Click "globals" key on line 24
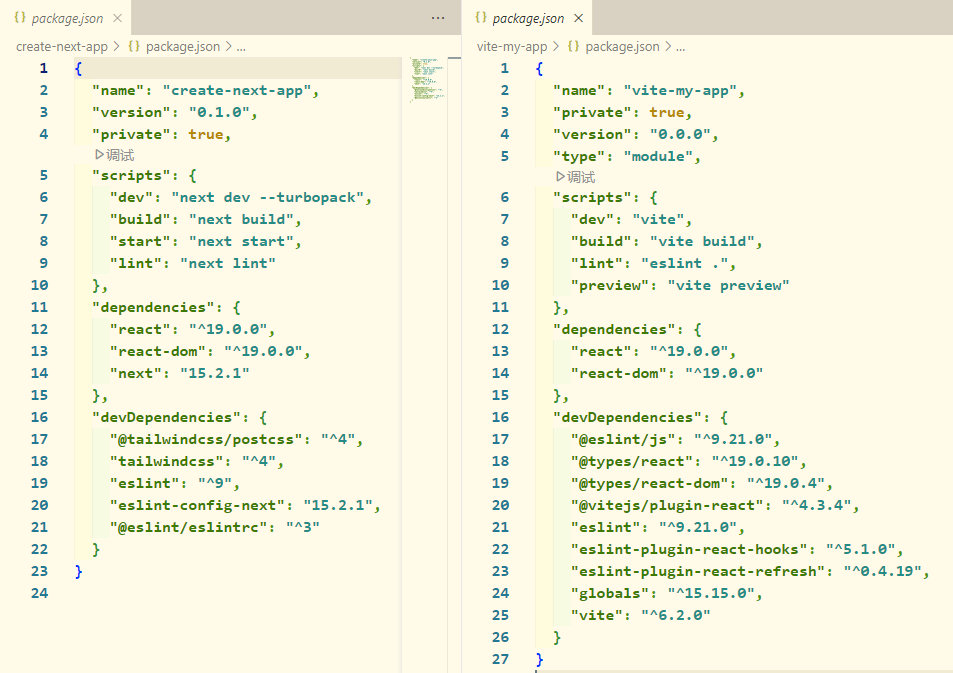The height and width of the screenshot is (673, 953). point(610,593)
